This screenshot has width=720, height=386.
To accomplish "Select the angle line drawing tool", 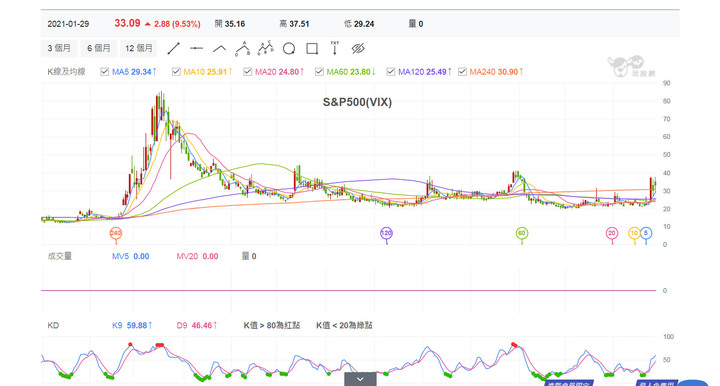I will [x=219, y=48].
